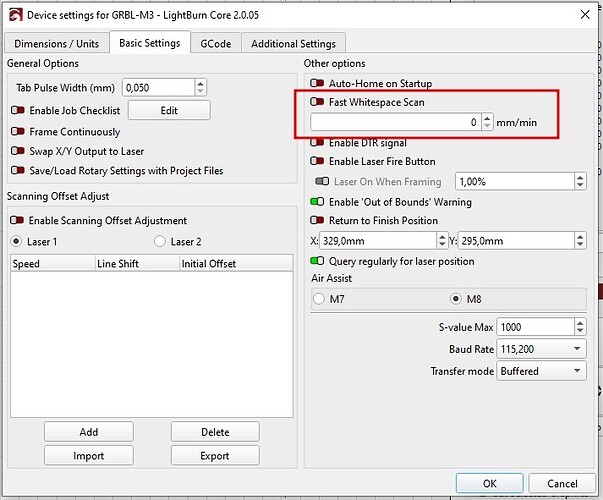The height and width of the screenshot is (500, 603).
Task: Toggle Enable DTR signal switch
Action: [317, 143]
